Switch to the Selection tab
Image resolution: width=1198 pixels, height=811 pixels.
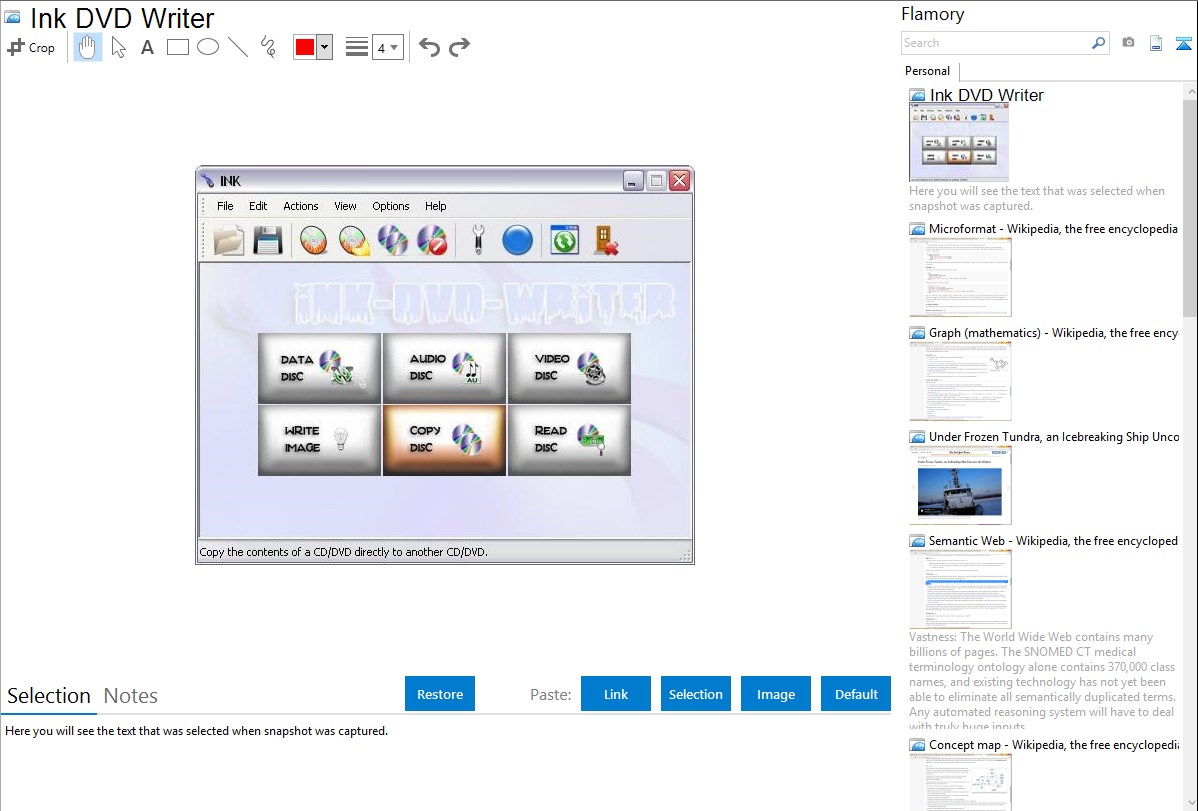click(49, 696)
